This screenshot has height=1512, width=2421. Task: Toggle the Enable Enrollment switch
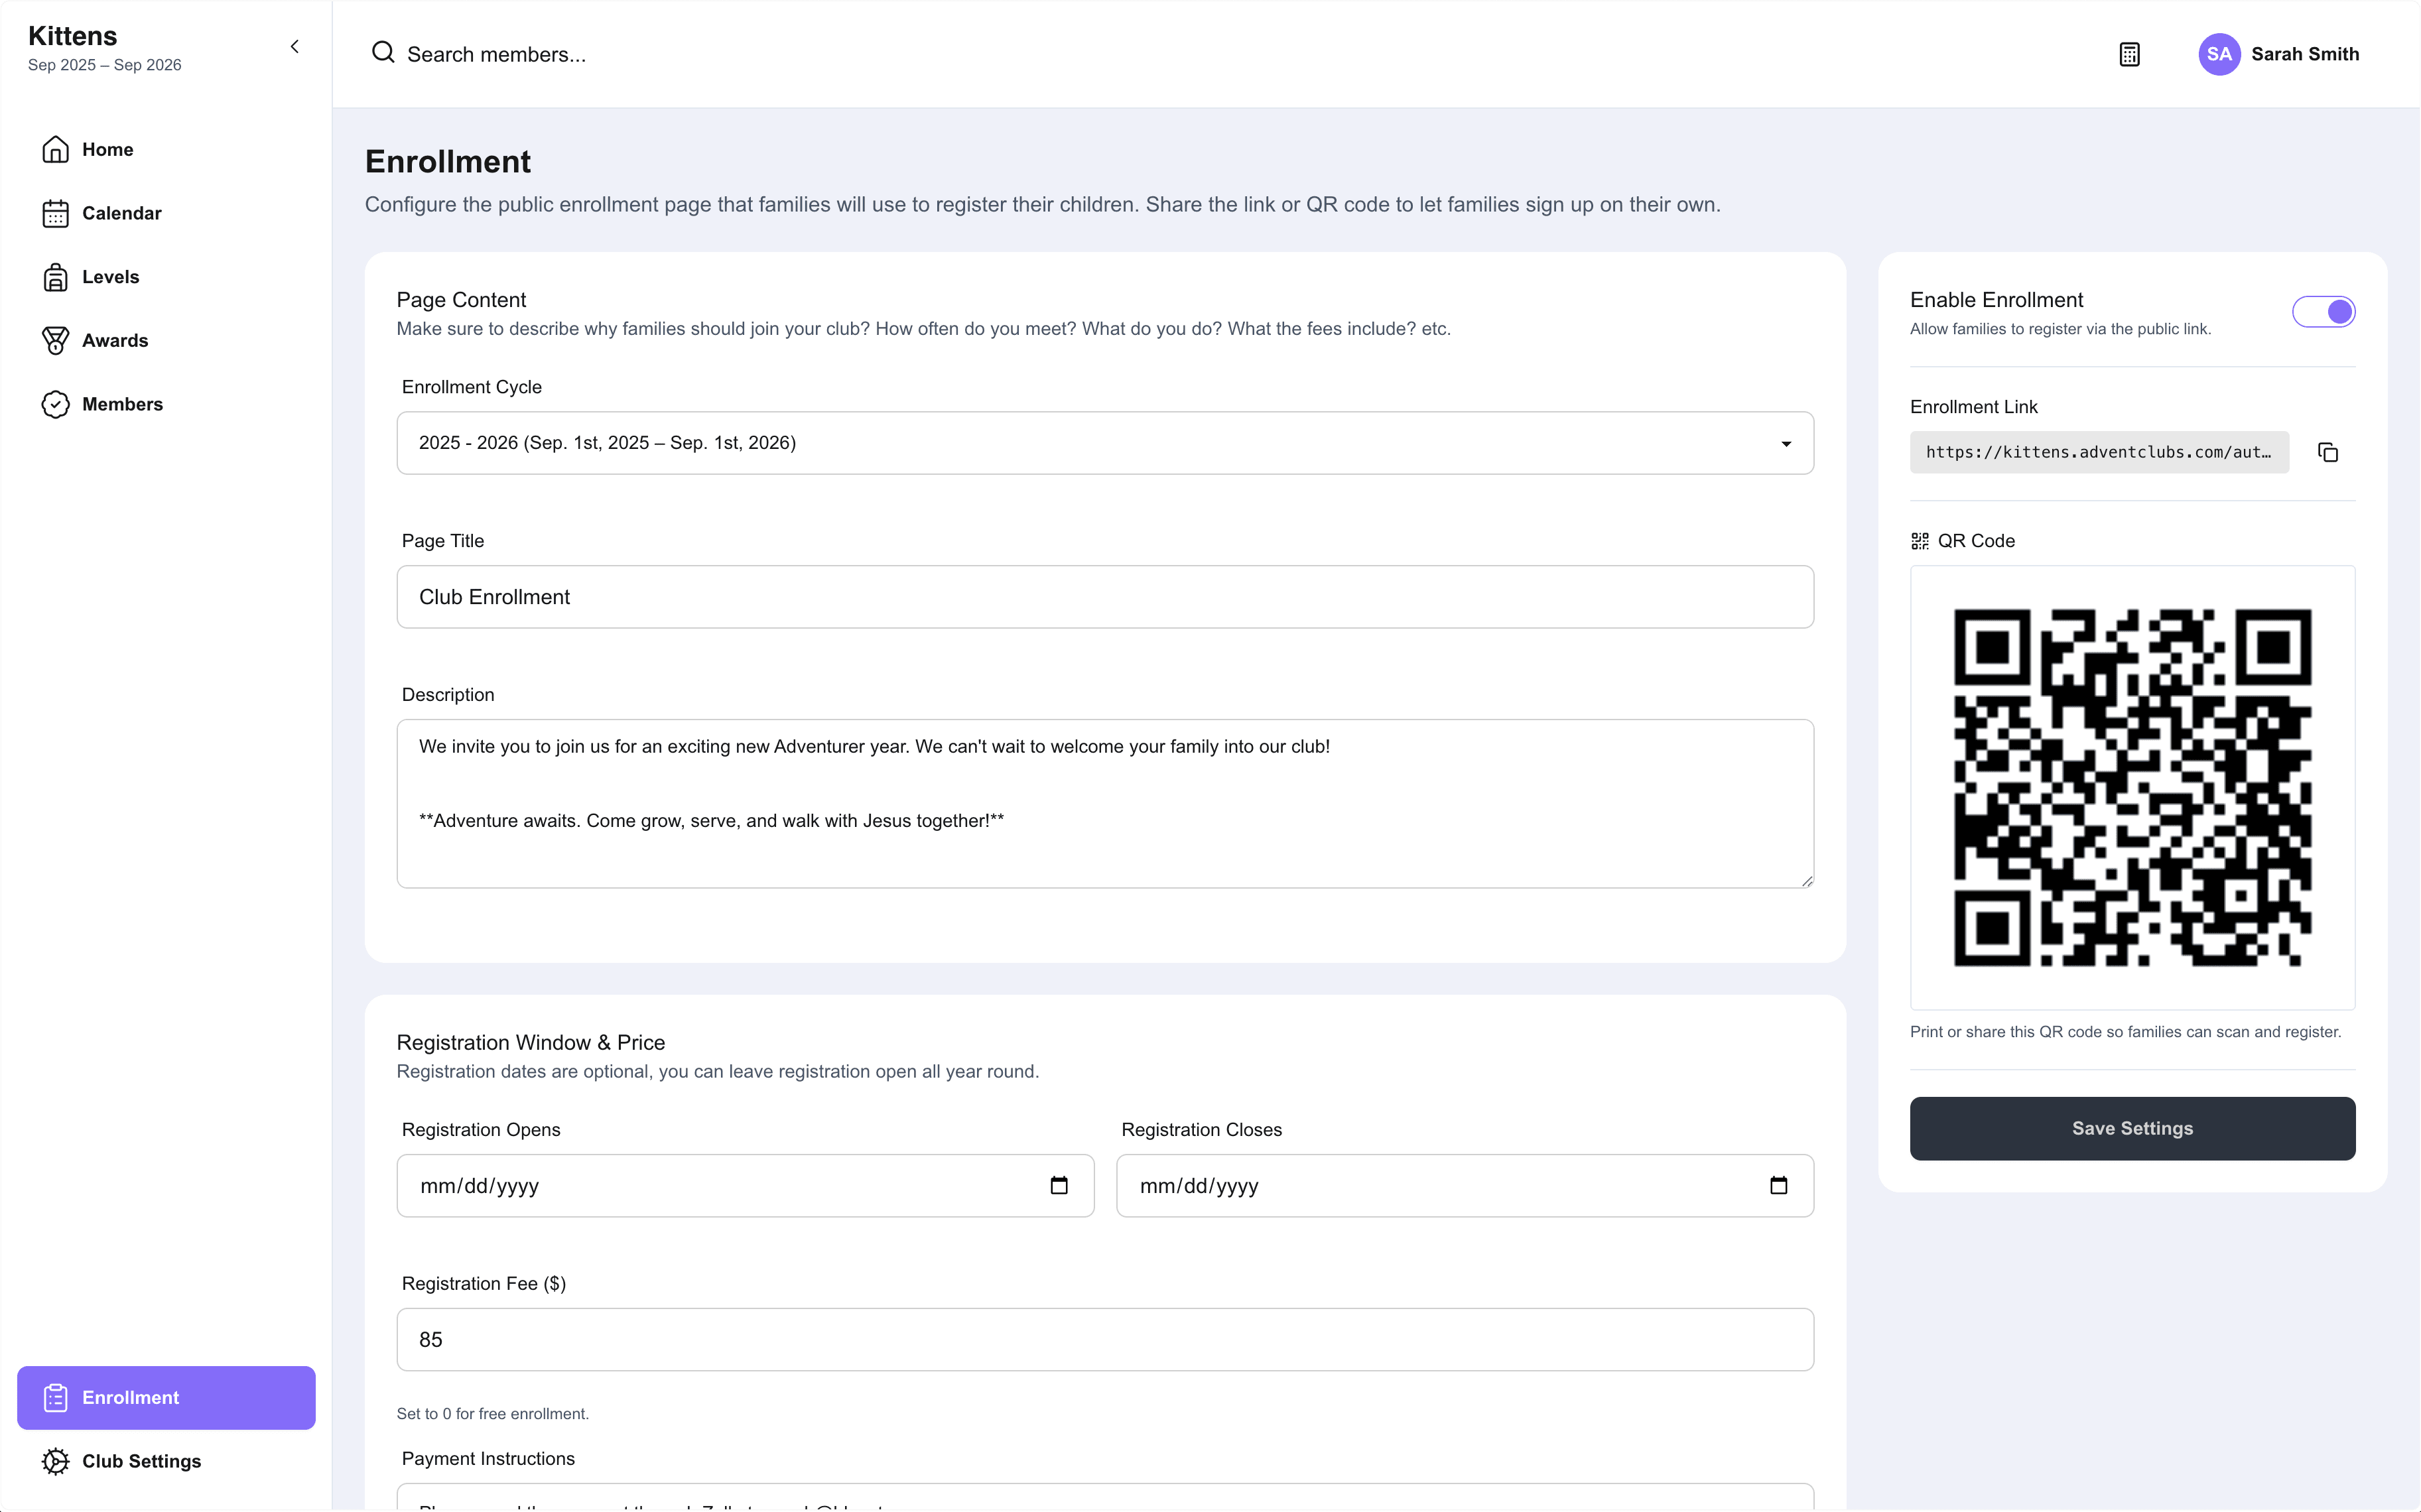tap(2323, 312)
